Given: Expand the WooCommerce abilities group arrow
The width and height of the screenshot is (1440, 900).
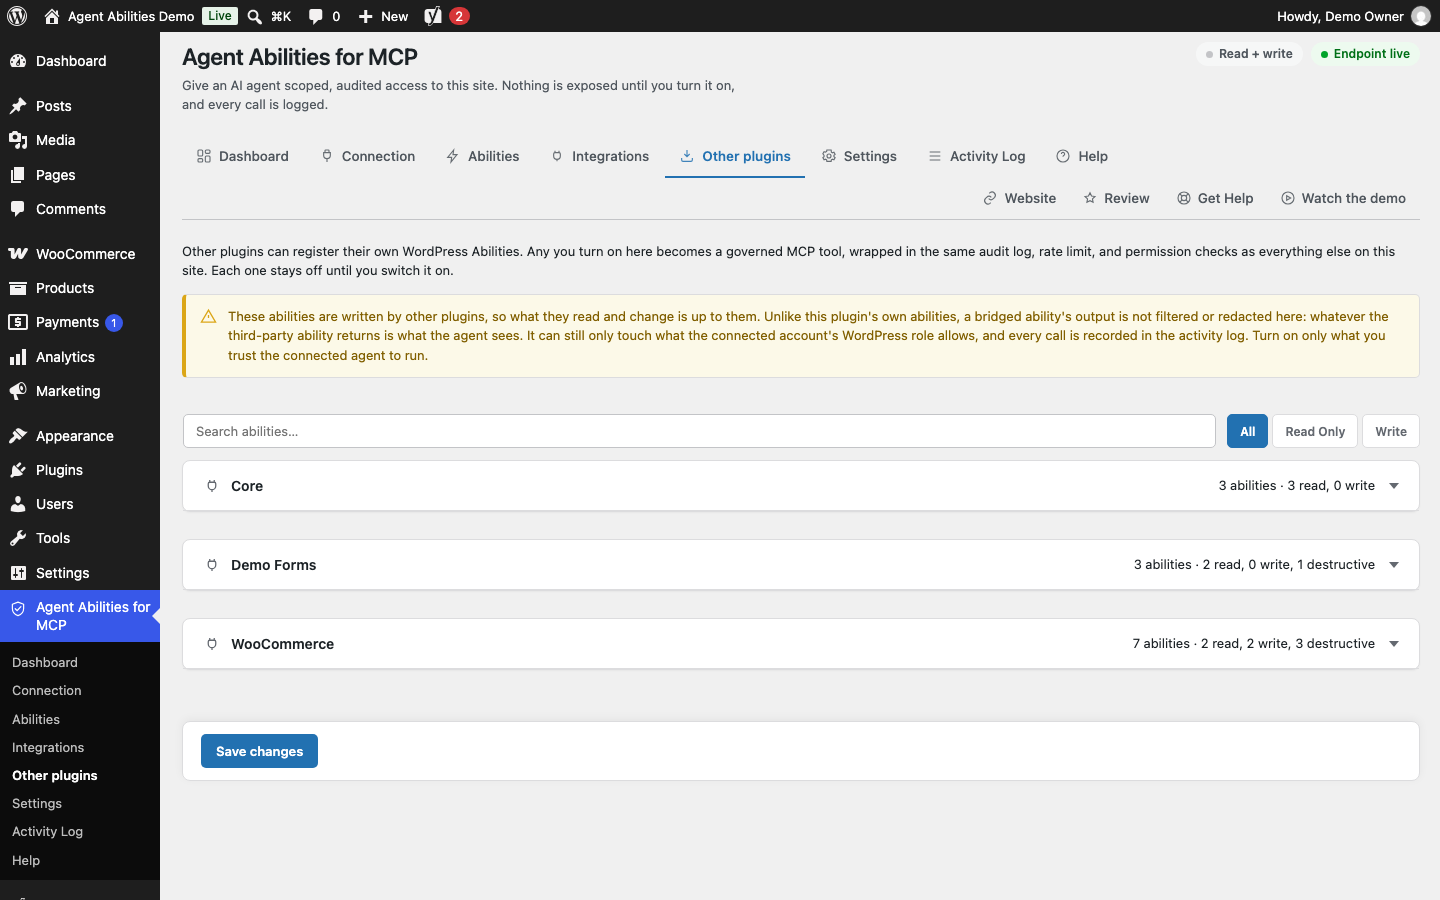Looking at the screenshot, I should pyautogui.click(x=1394, y=644).
